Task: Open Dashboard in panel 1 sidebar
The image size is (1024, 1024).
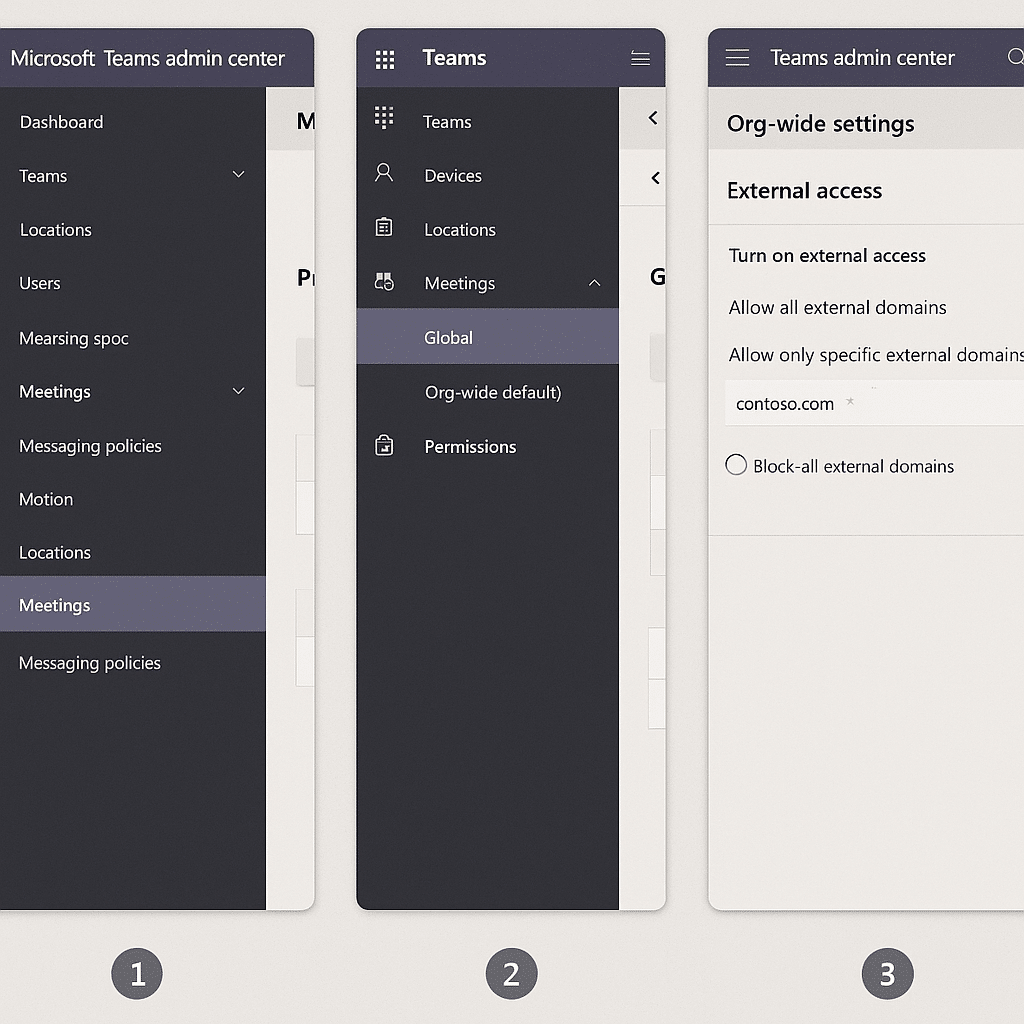Action: pyautogui.click(x=61, y=122)
